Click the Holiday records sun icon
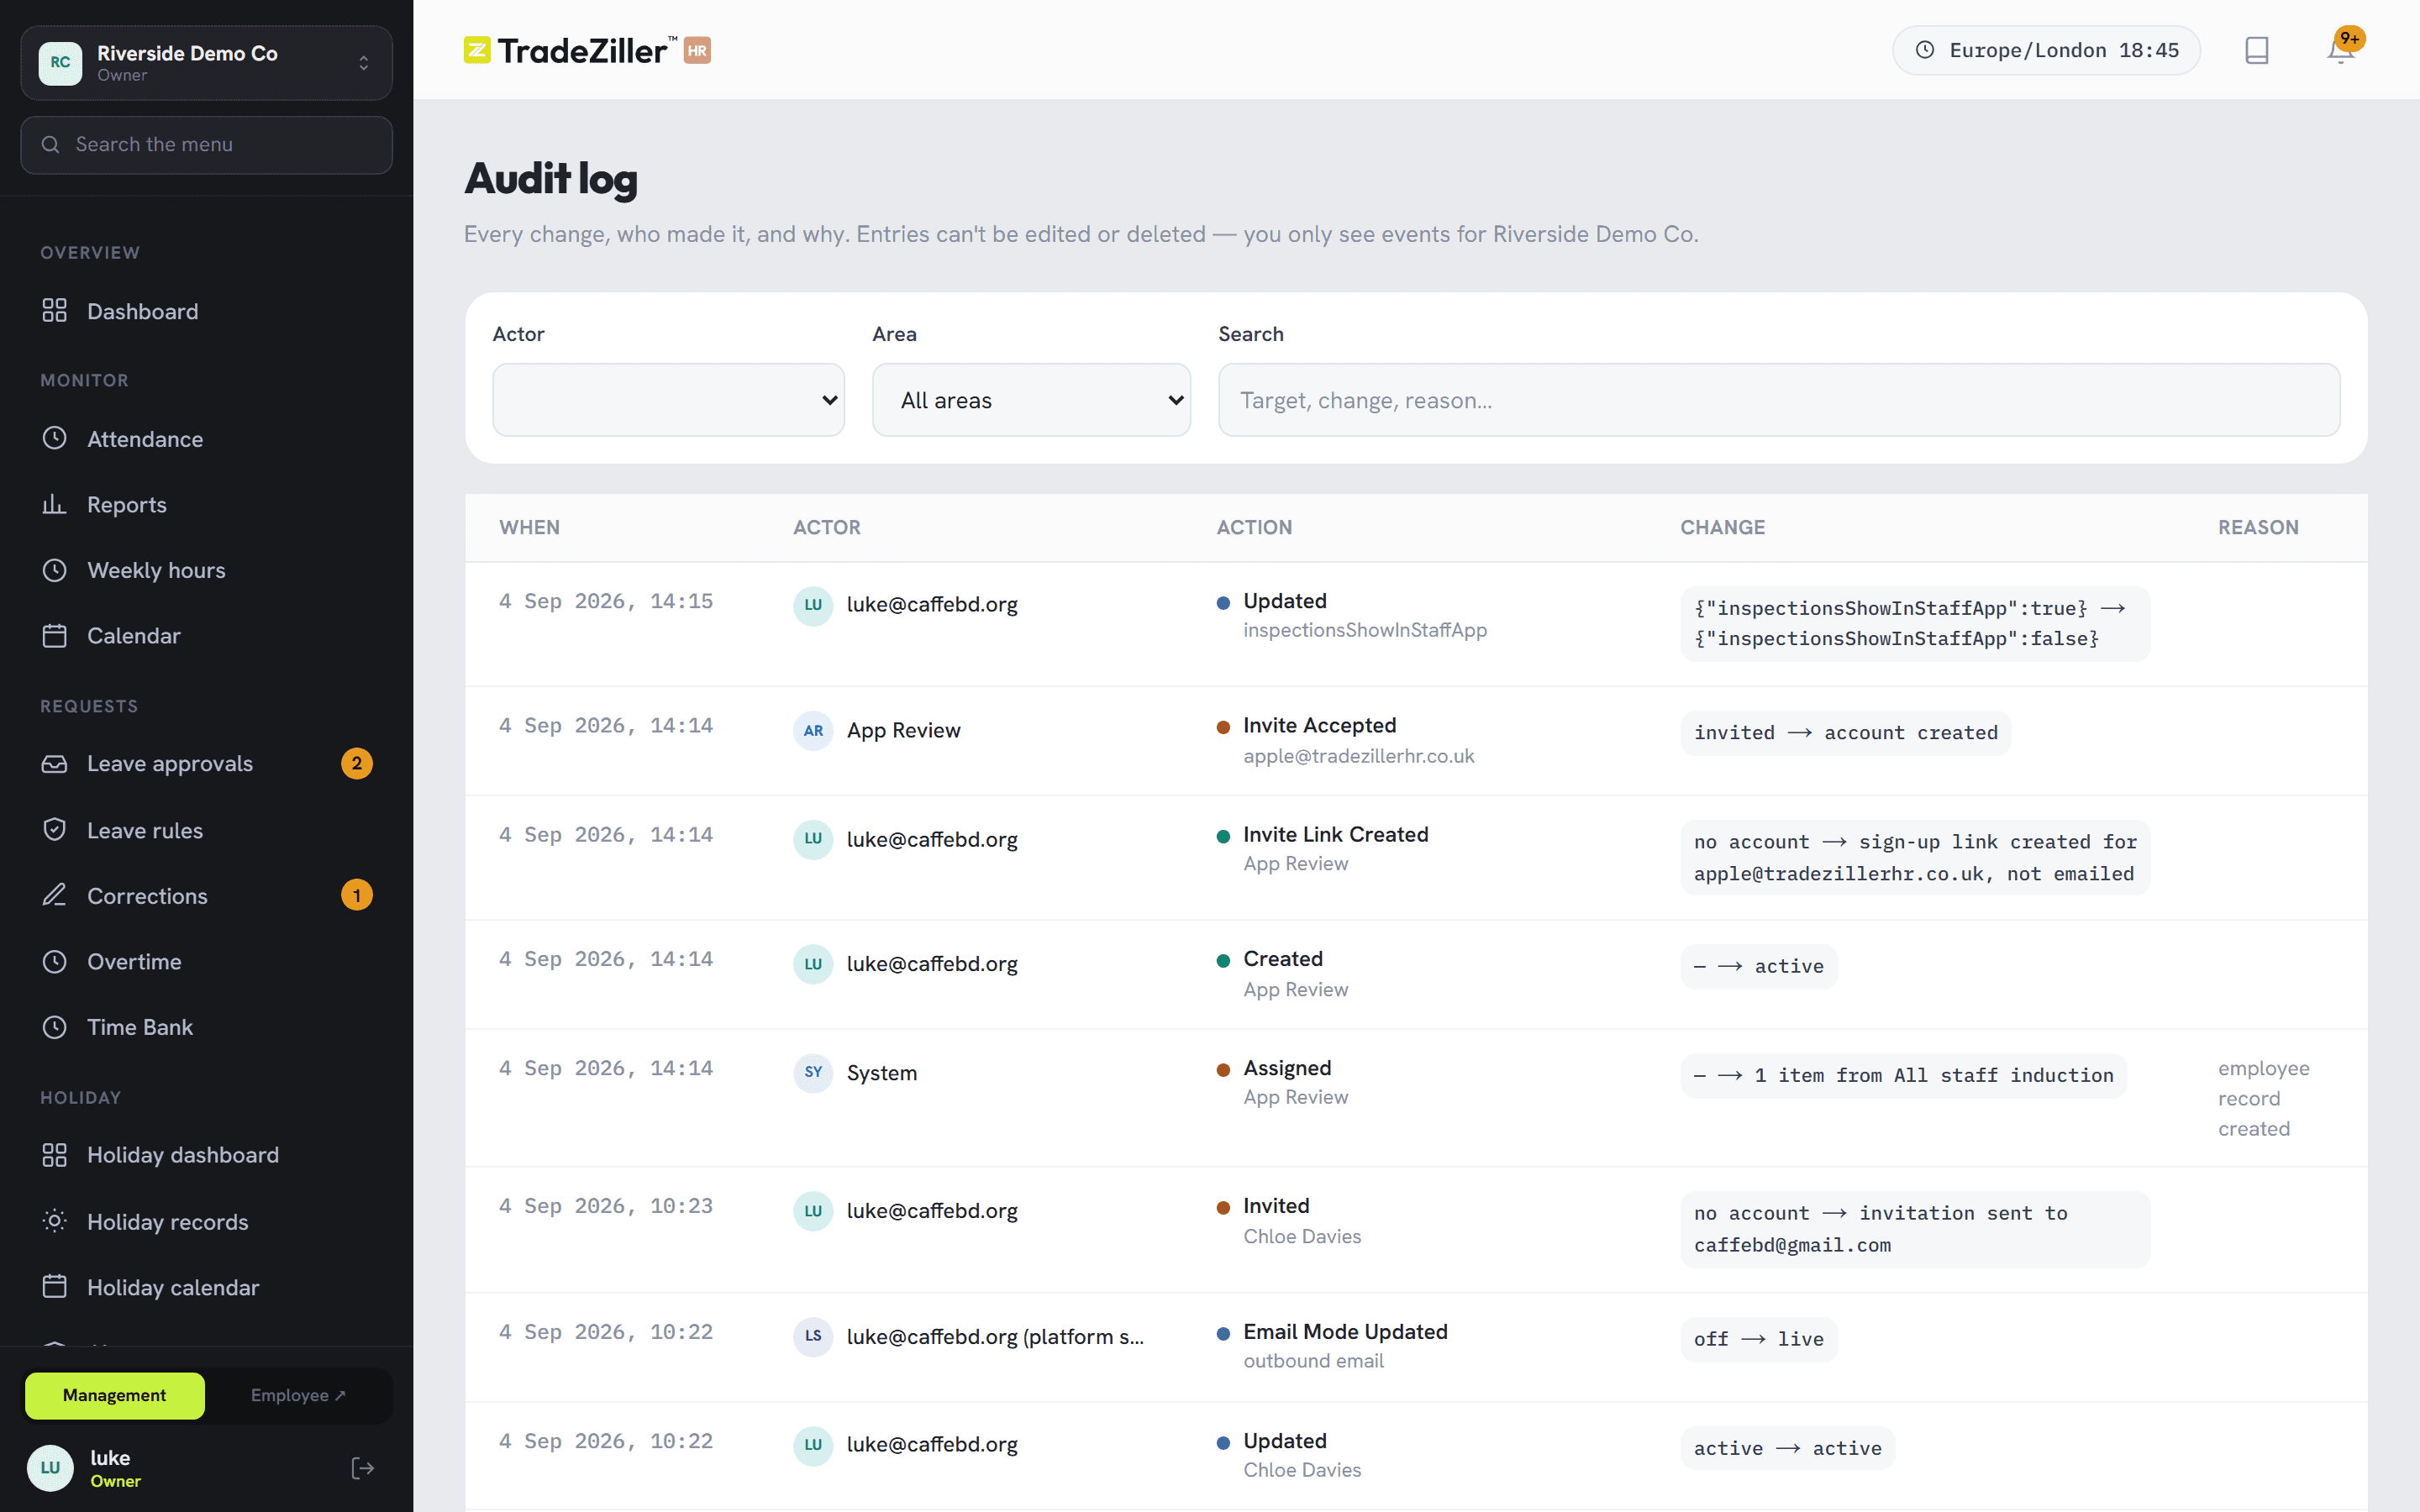Viewport: 2420px width, 1512px height. click(x=54, y=1221)
